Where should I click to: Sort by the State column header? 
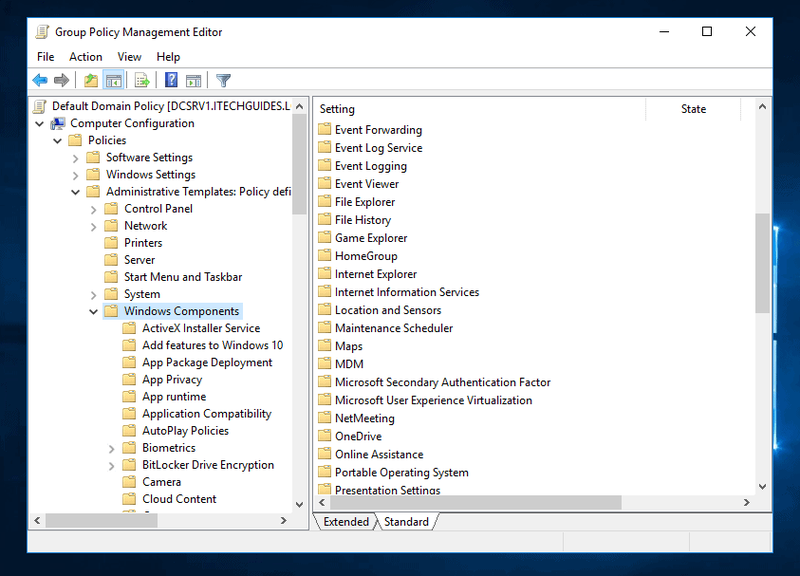[x=693, y=109]
